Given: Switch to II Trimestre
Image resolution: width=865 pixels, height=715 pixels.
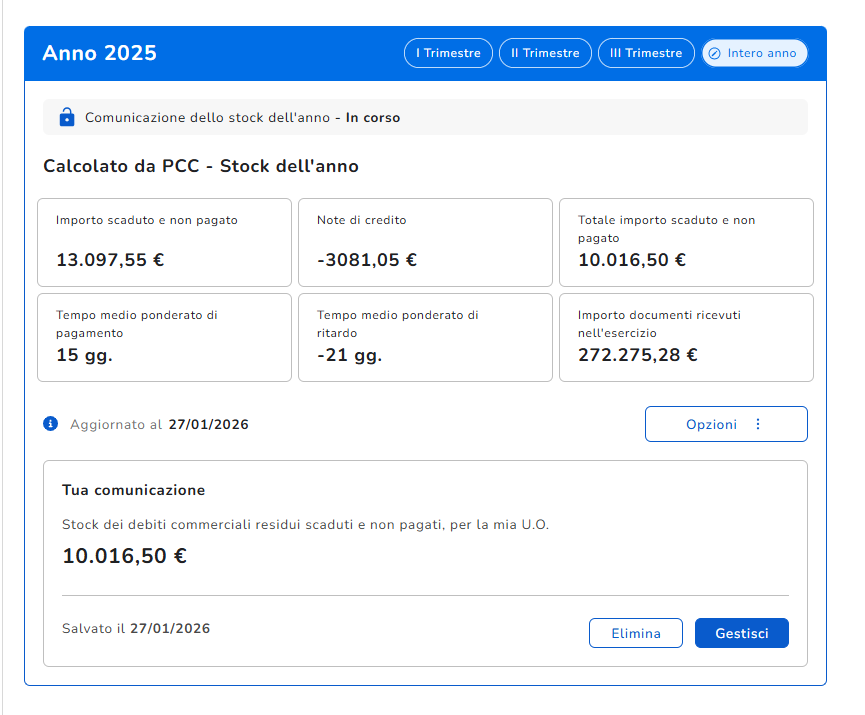Looking at the screenshot, I should tap(545, 53).
